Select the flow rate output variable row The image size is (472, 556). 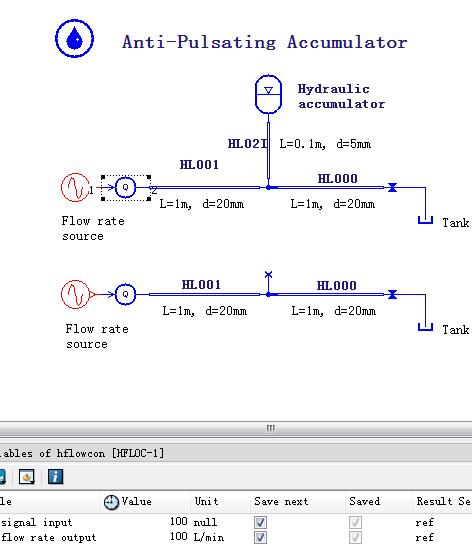tap(236, 538)
